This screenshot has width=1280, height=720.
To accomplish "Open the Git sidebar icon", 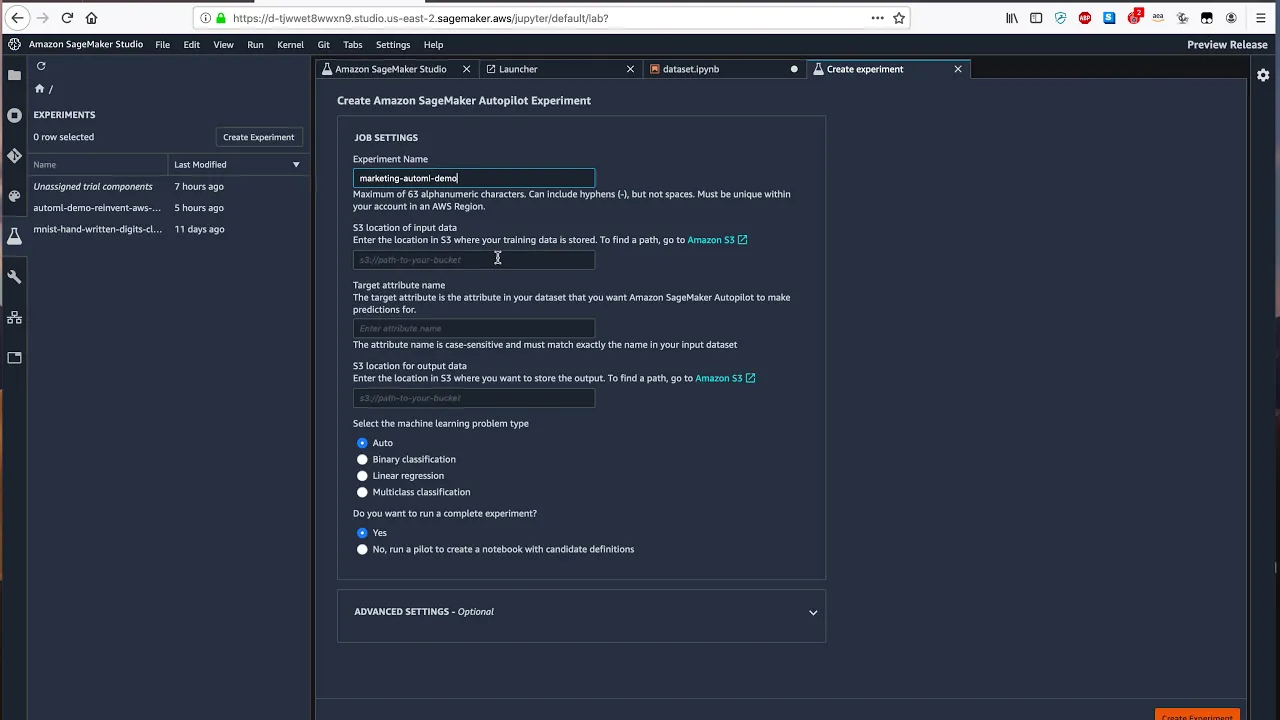I will point(14,156).
